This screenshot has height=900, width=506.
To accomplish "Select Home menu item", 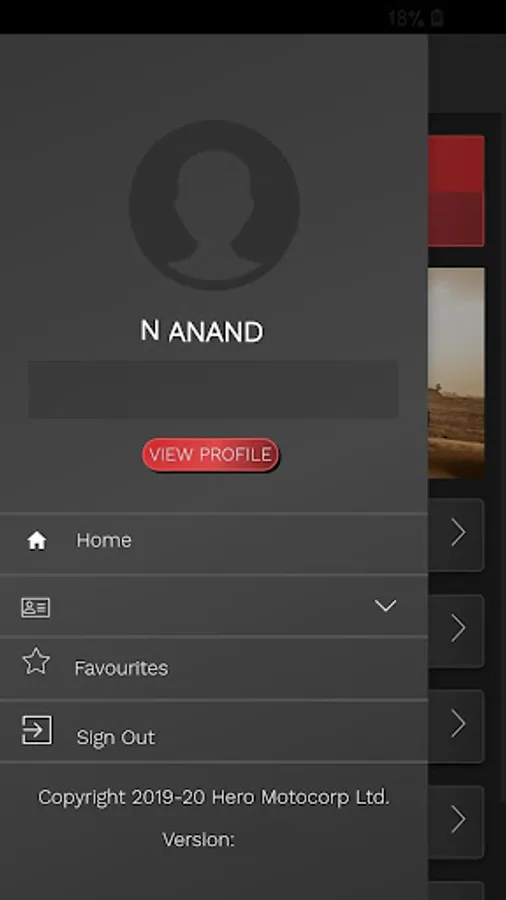I will point(213,542).
